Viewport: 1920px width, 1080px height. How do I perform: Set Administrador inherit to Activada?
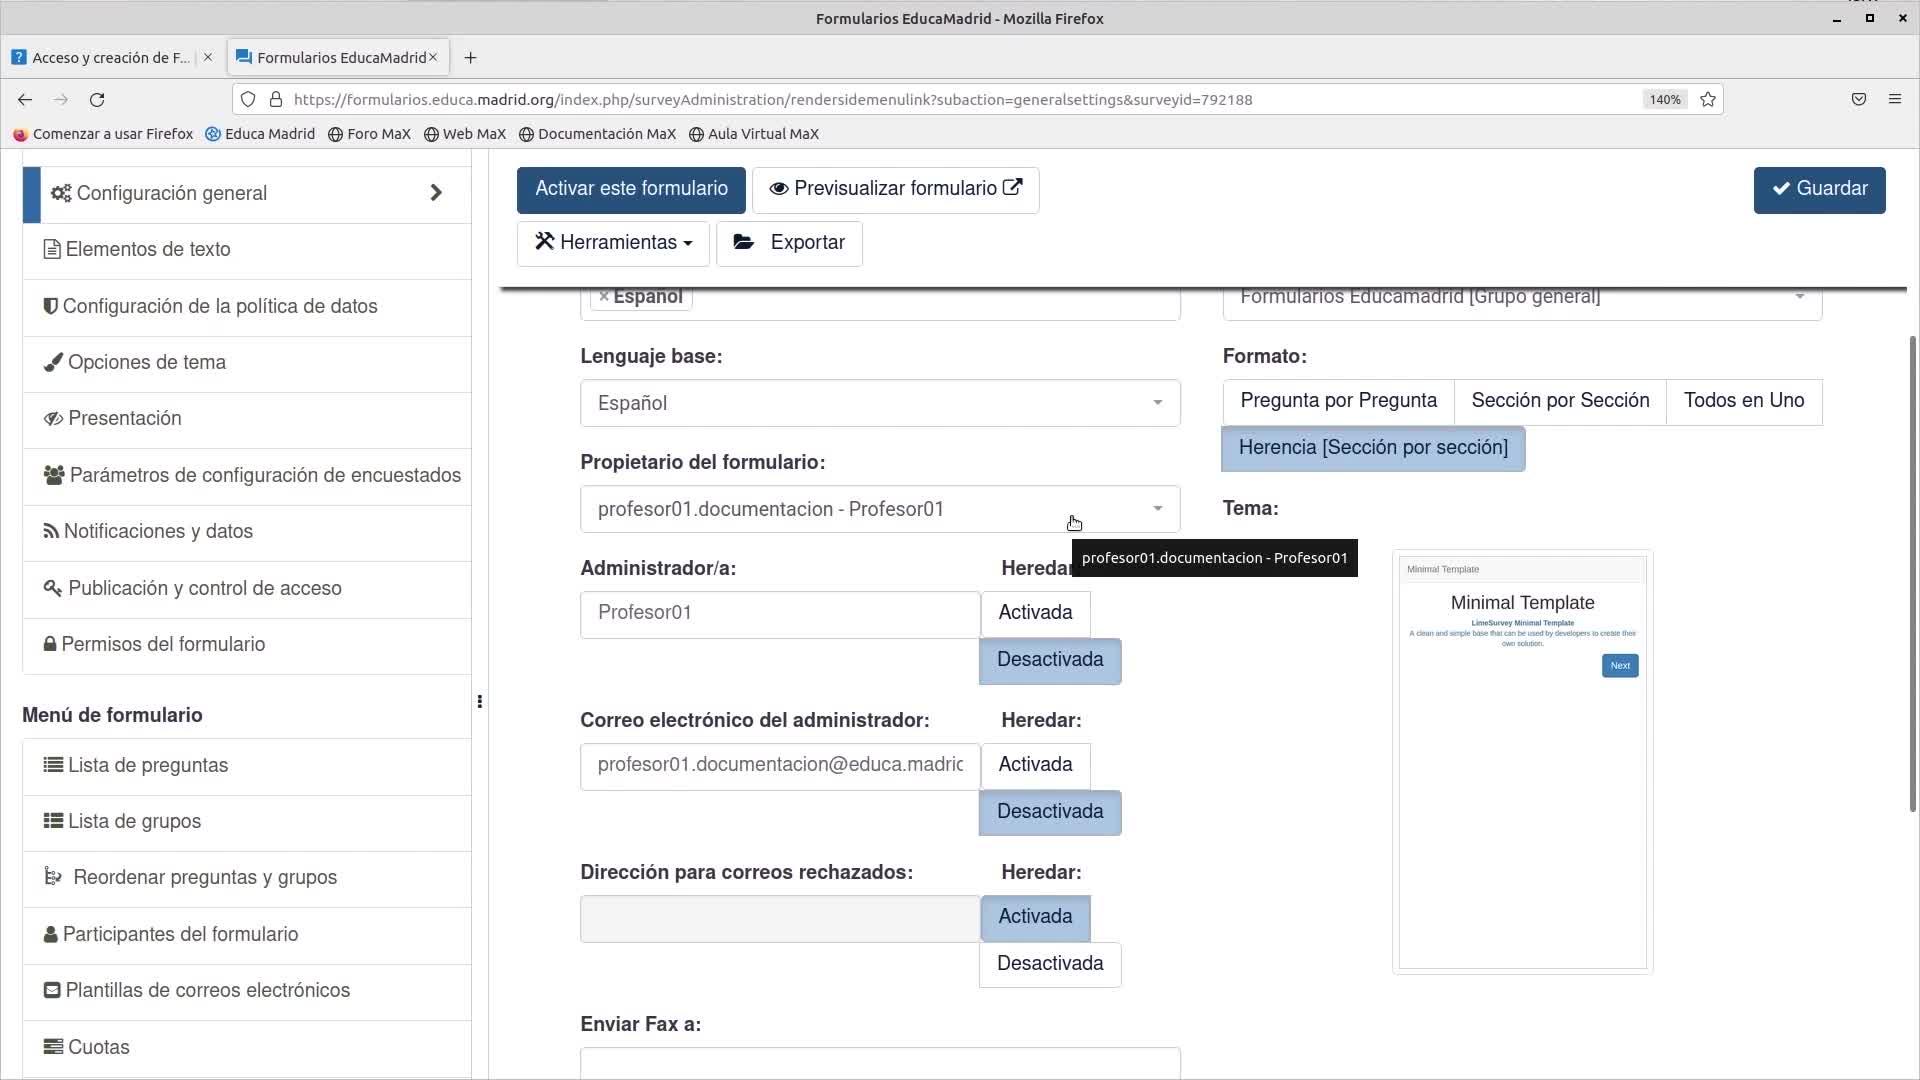pos(1035,613)
